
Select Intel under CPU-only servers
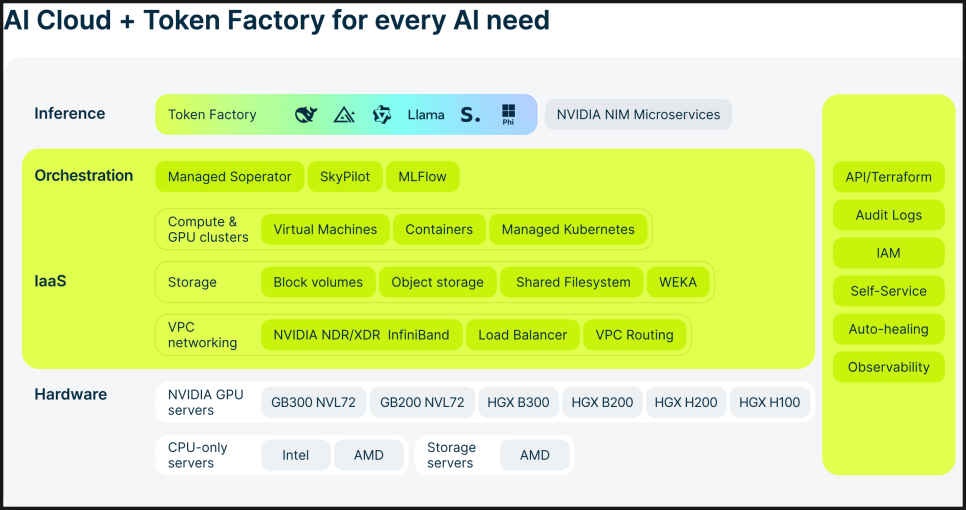click(x=295, y=455)
